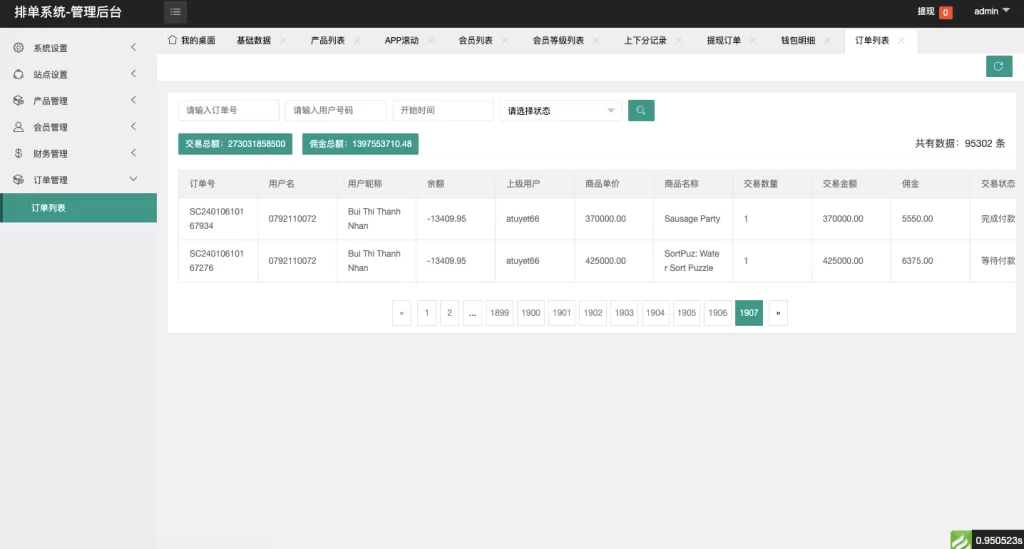Click the 会员管理 user icon
1024x549 pixels.
click(x=18, y=127)
